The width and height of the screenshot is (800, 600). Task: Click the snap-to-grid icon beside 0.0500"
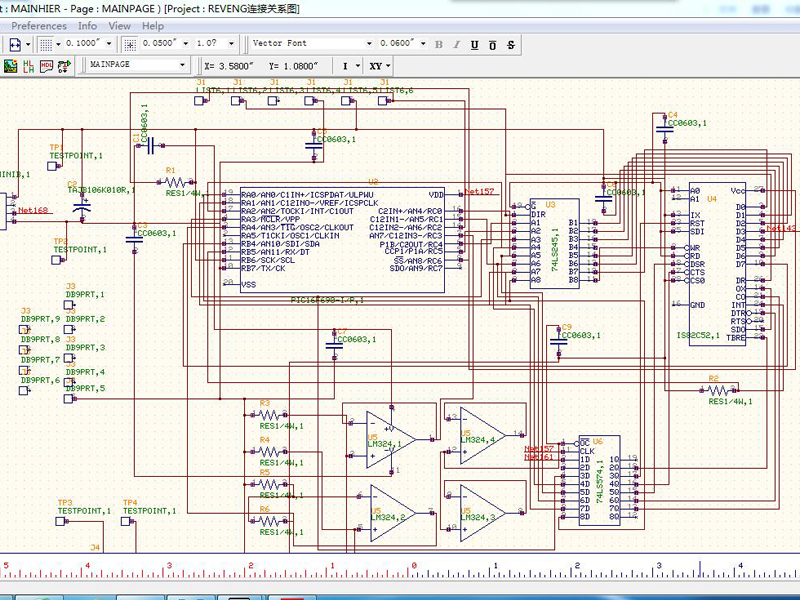tap(130, 44)
